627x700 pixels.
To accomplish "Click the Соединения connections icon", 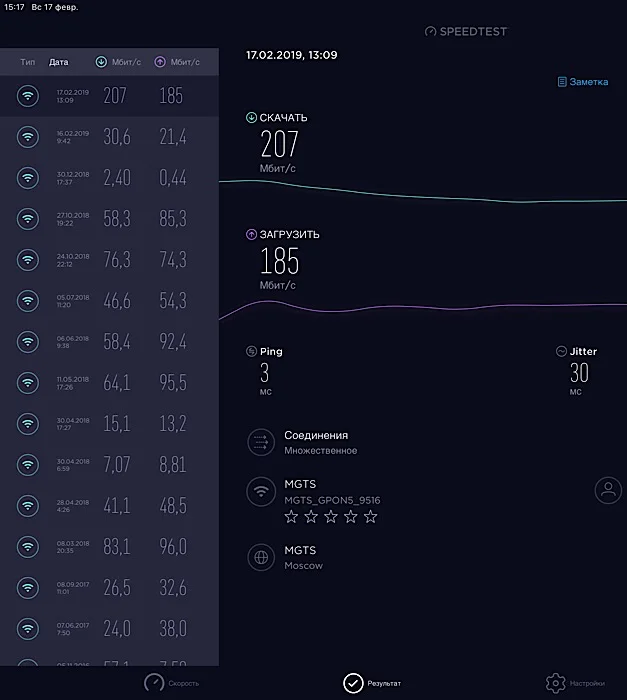I will click(x=262, y=442).
